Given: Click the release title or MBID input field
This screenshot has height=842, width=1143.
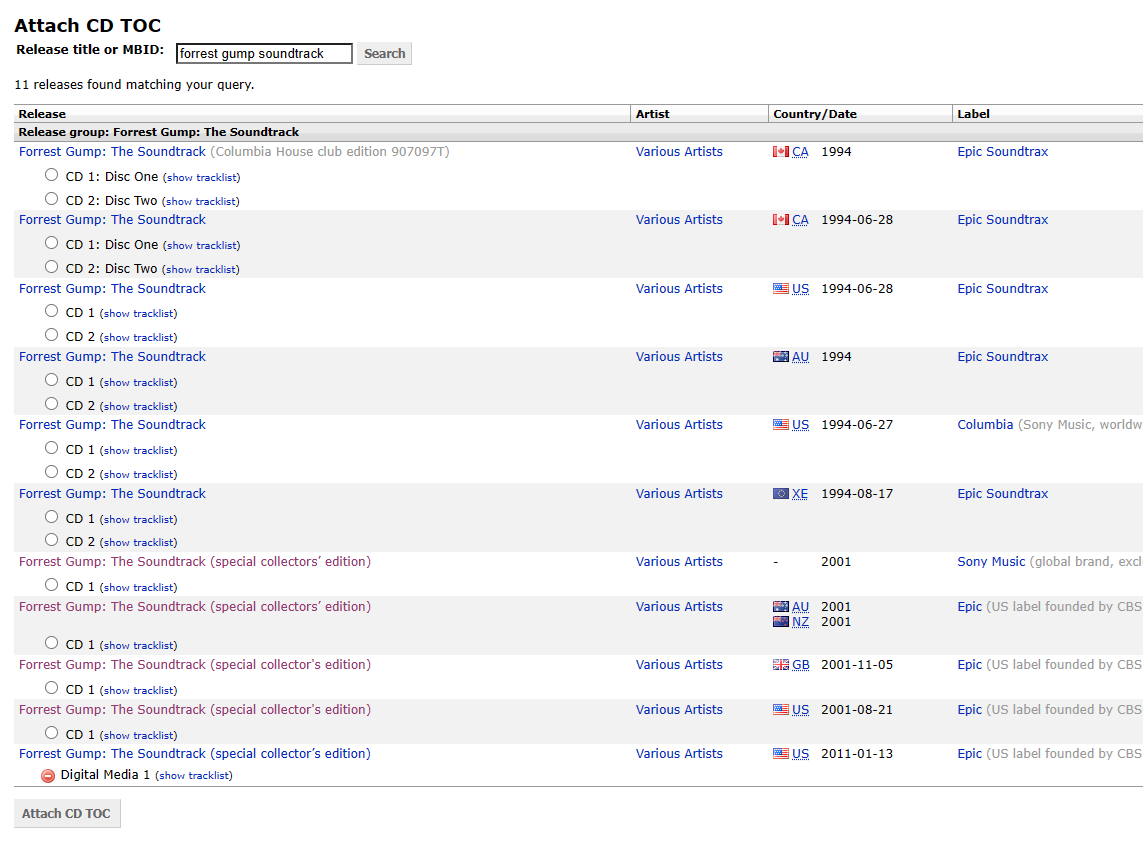Looking at the screenshot, I should click(x=264, y=53).
